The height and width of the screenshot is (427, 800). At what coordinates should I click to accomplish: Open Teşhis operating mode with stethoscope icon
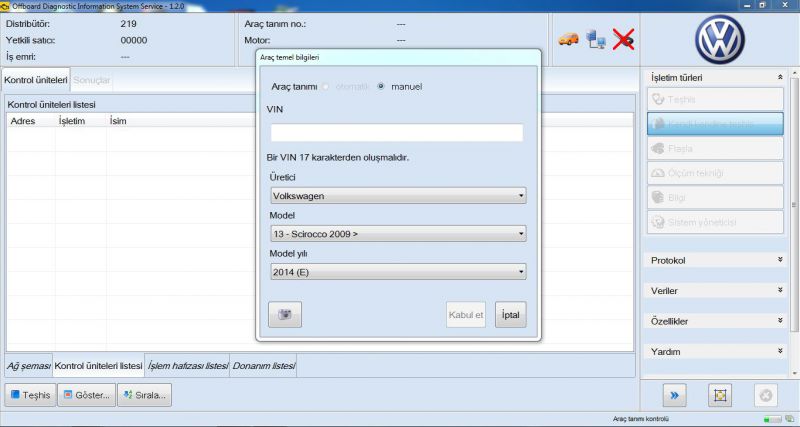715,99
